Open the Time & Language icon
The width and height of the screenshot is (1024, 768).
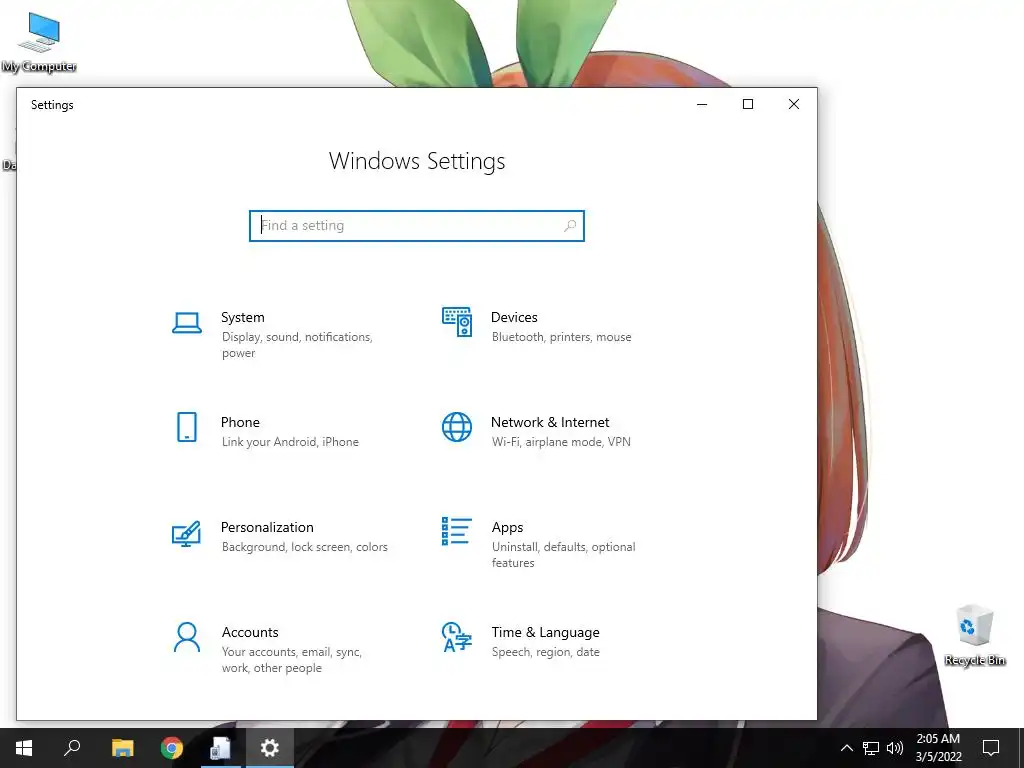click(457, 637)
